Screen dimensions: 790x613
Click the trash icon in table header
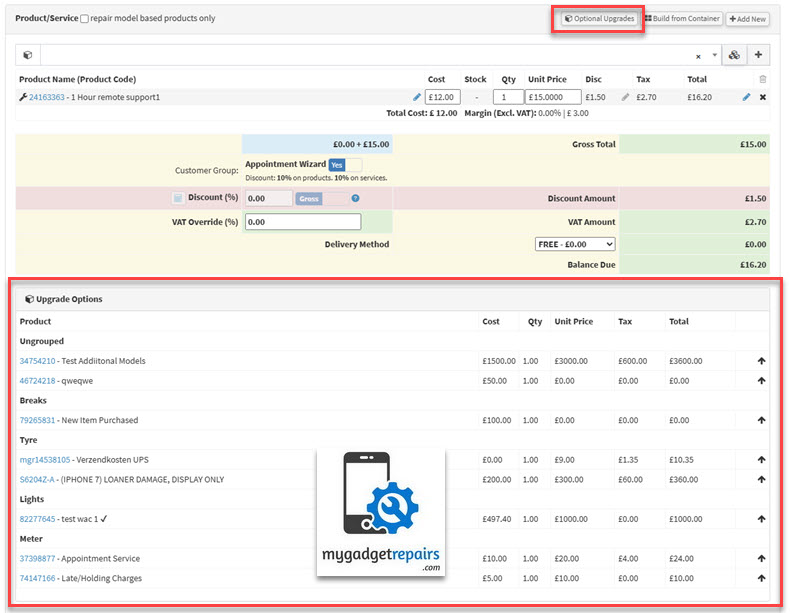763,79
